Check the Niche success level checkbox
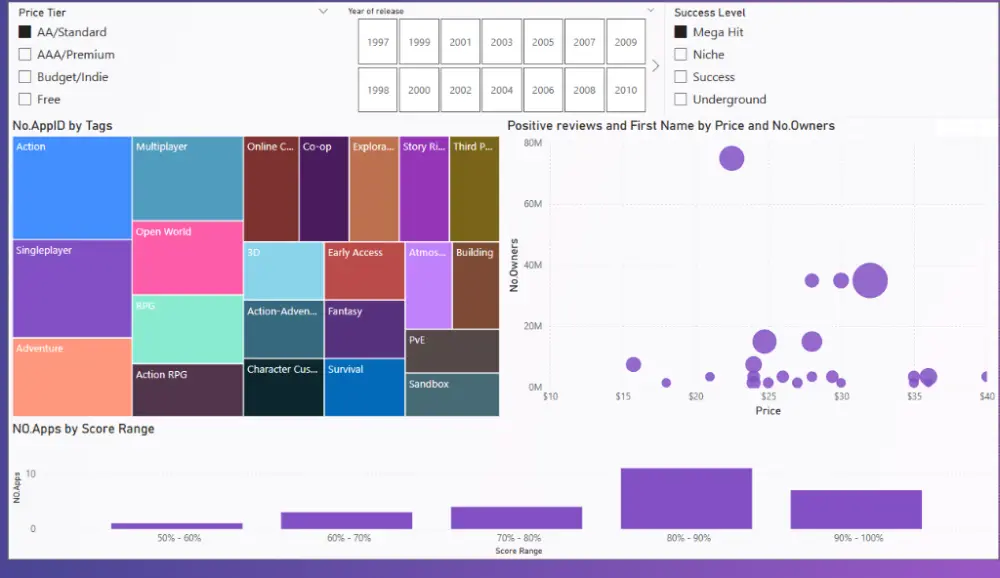The height and width of the screenshot is (578, 1000). click(680, 54)
